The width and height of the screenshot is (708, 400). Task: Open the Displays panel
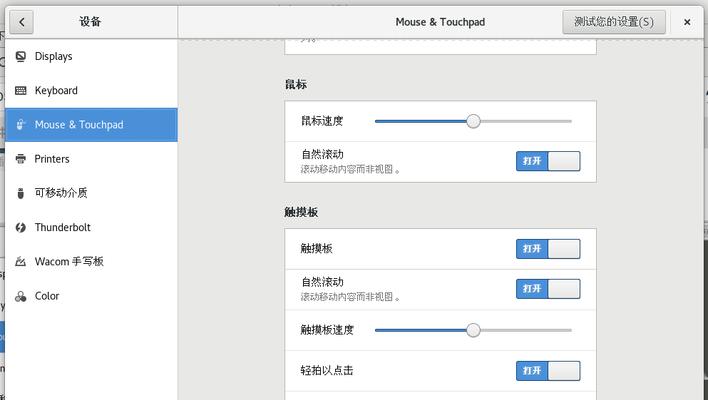(x=91, y=56)
